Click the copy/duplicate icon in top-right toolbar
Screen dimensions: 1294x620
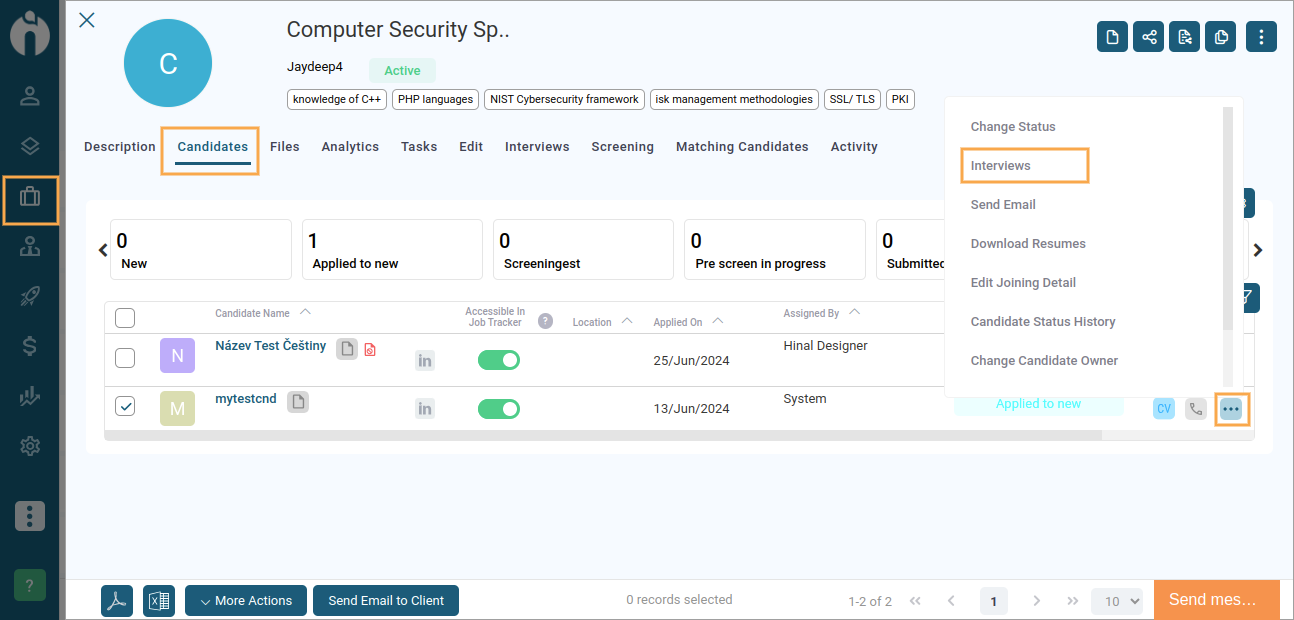[1221, 37]
